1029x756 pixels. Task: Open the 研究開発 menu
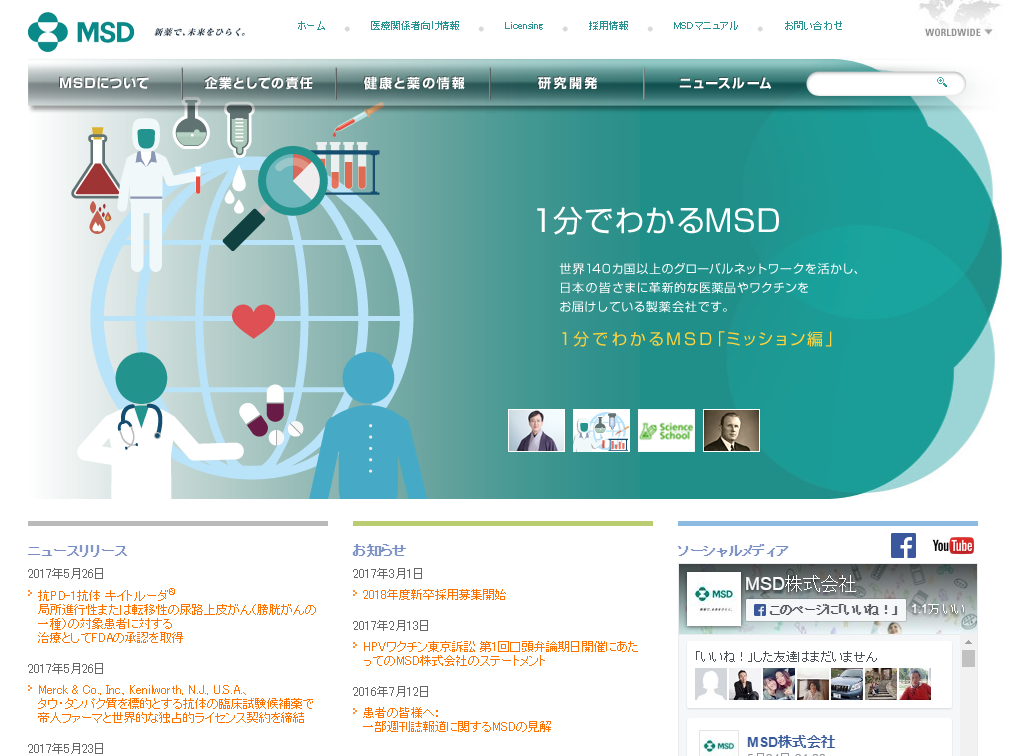click(567, 83)
